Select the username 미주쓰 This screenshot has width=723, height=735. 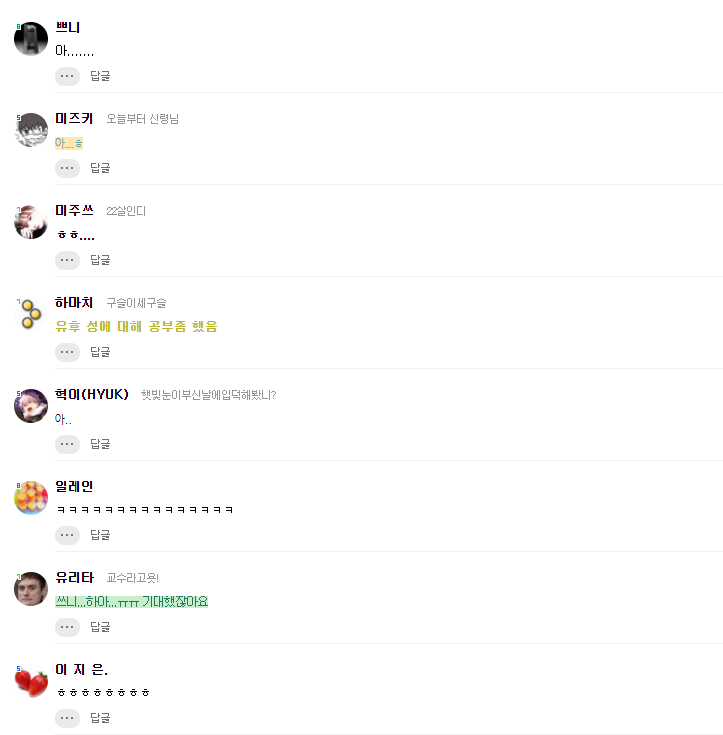coord(74,210)
